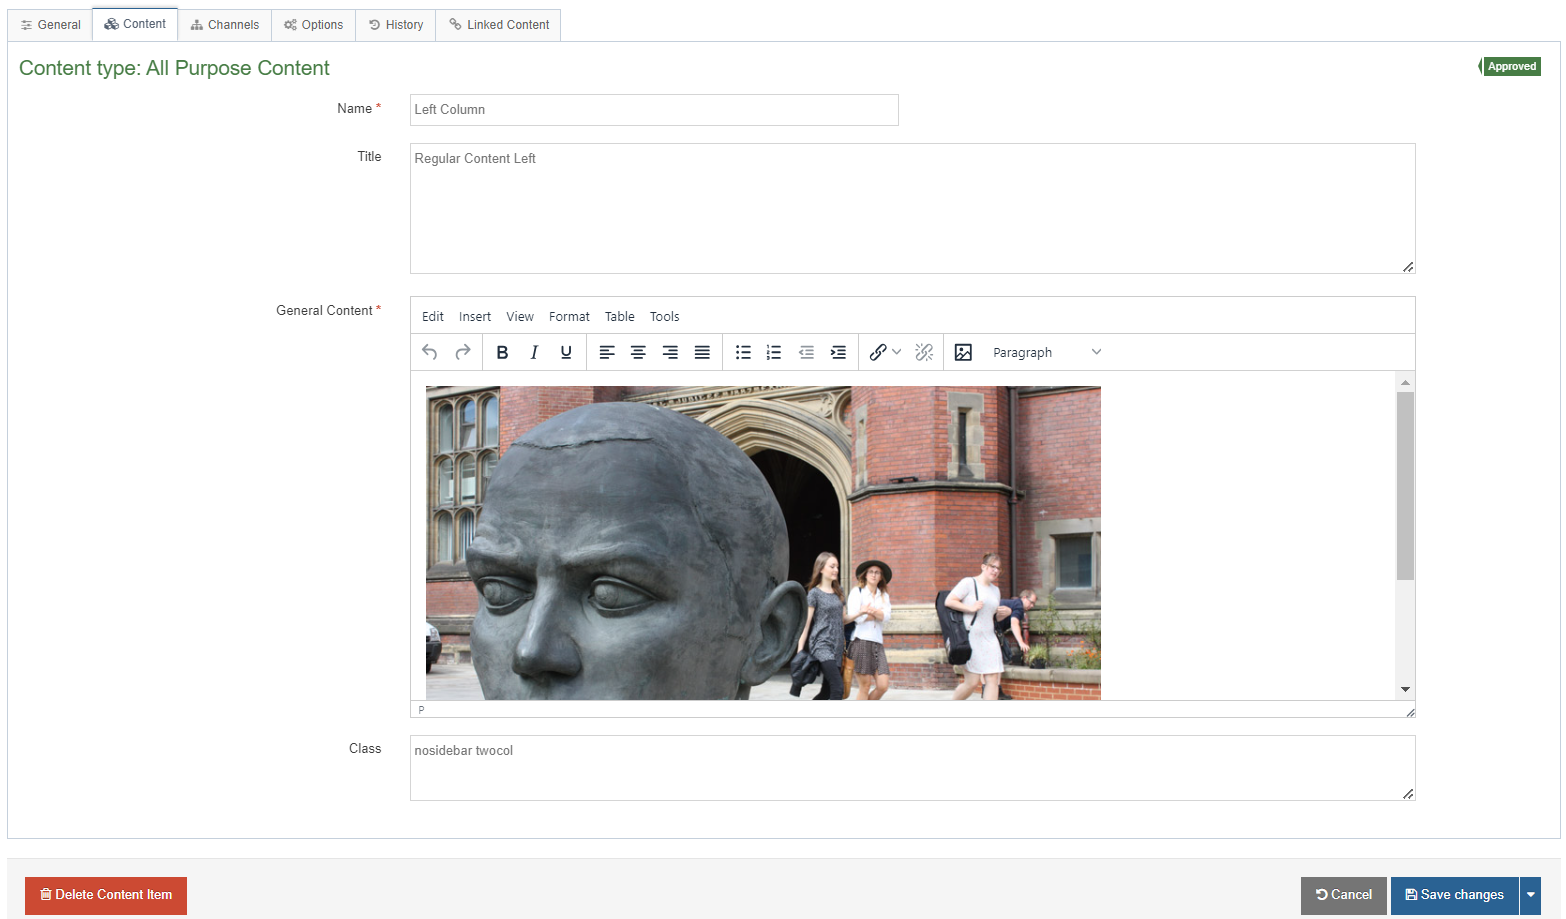Click the remove link icon
Viewport: 1566px width, 919px height.
[x=924, y=352]
